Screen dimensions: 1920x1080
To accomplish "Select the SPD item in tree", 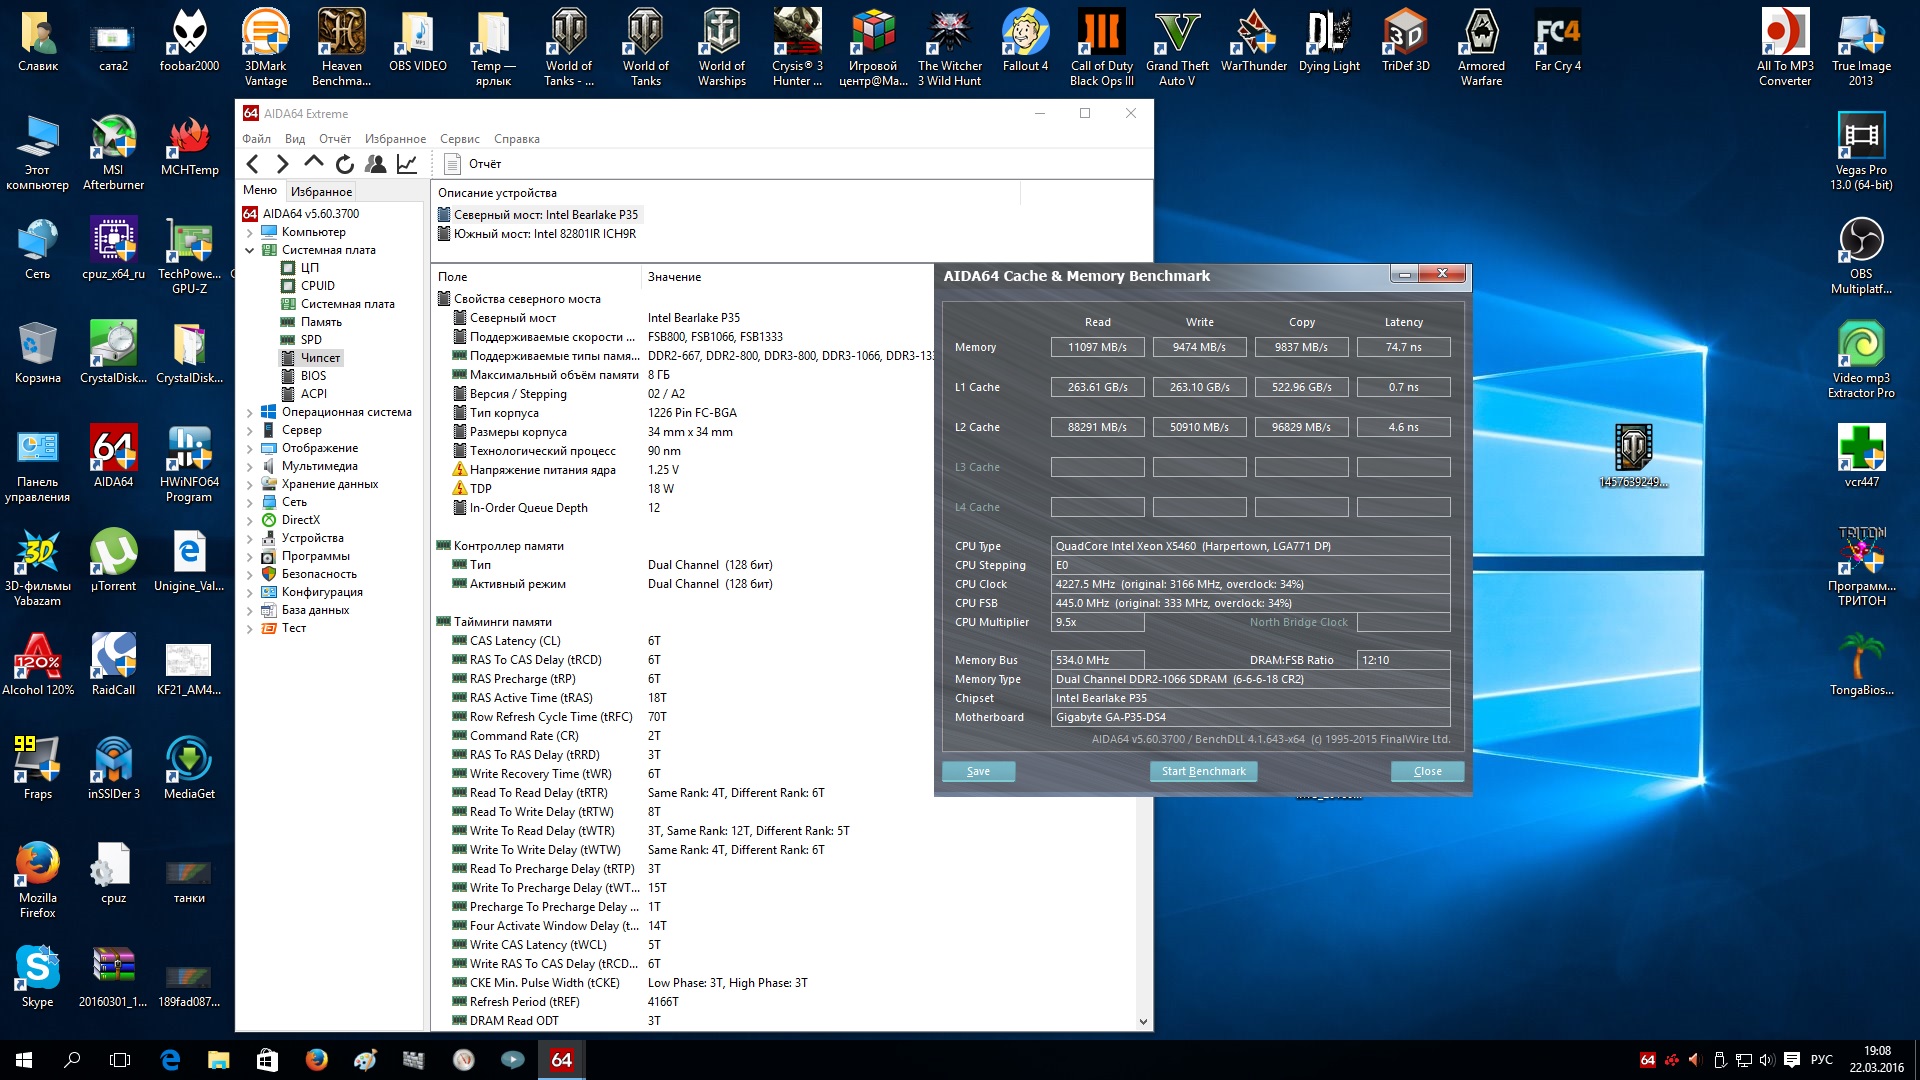I will pos(311,340).
